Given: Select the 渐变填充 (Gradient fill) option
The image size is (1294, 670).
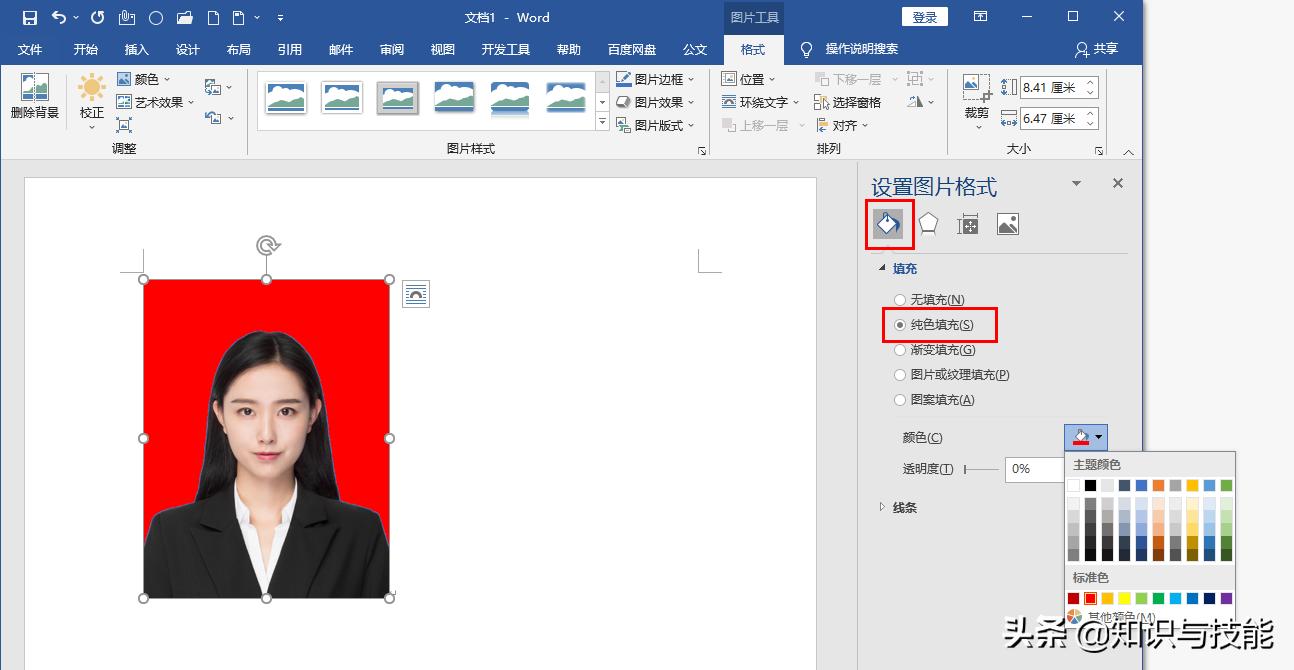Looking at the screenshot, I should tap(900, 349).
